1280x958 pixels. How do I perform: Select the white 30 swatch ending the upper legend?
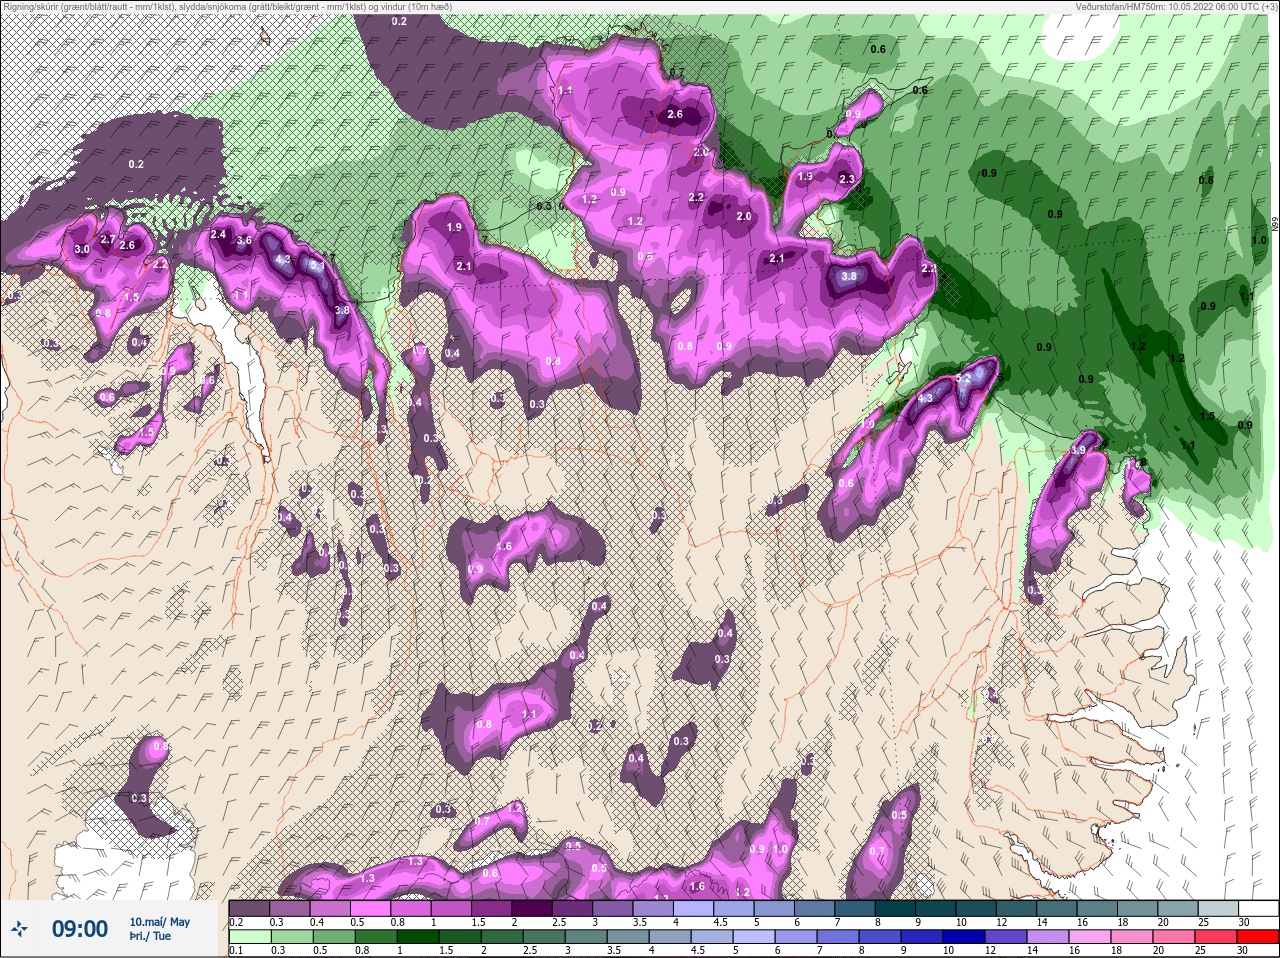tap(1258, 908)
